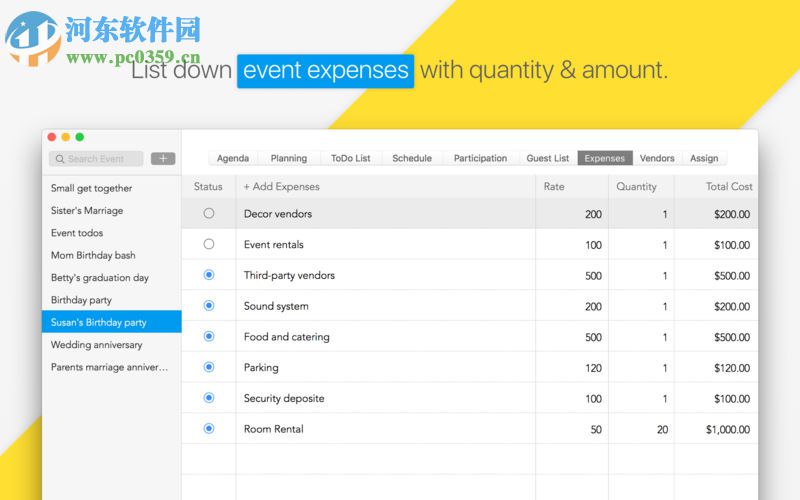Click the Food and catering expense name

pyautogui.click(x=287, y=337)
